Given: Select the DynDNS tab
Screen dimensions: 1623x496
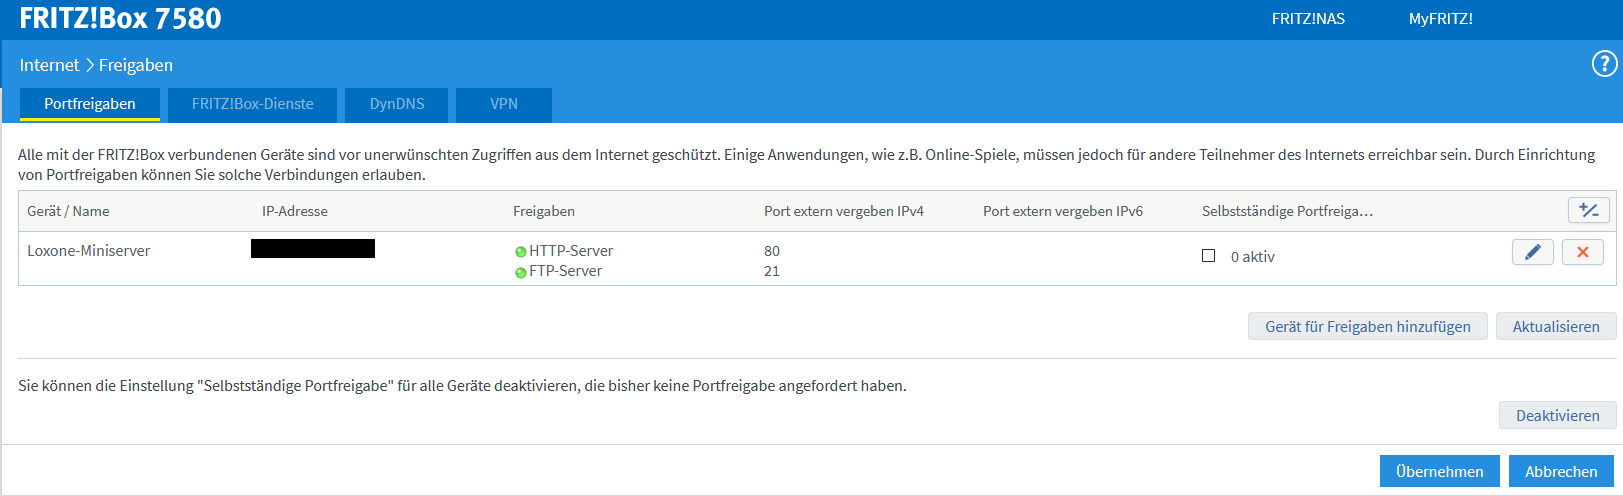Looking at the screenshot, I should [x=397, y=104].
